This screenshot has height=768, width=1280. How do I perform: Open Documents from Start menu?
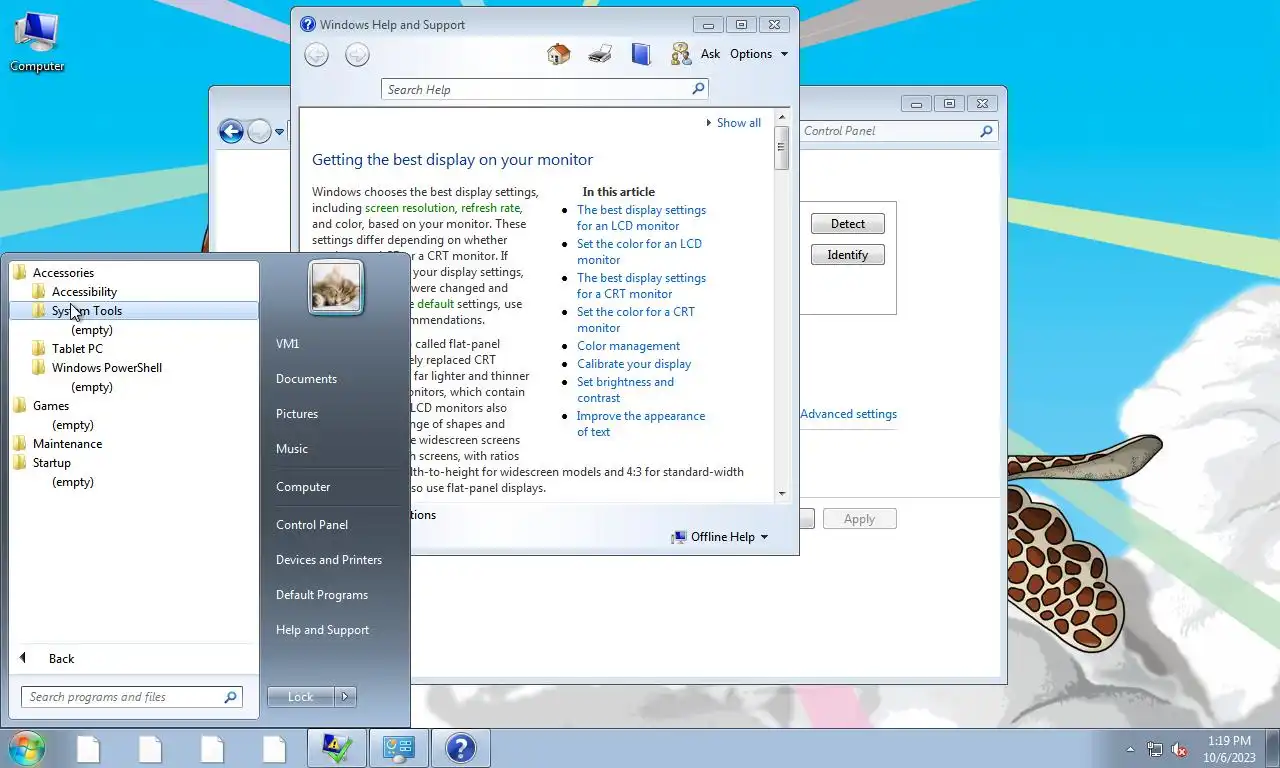[306, 378]
